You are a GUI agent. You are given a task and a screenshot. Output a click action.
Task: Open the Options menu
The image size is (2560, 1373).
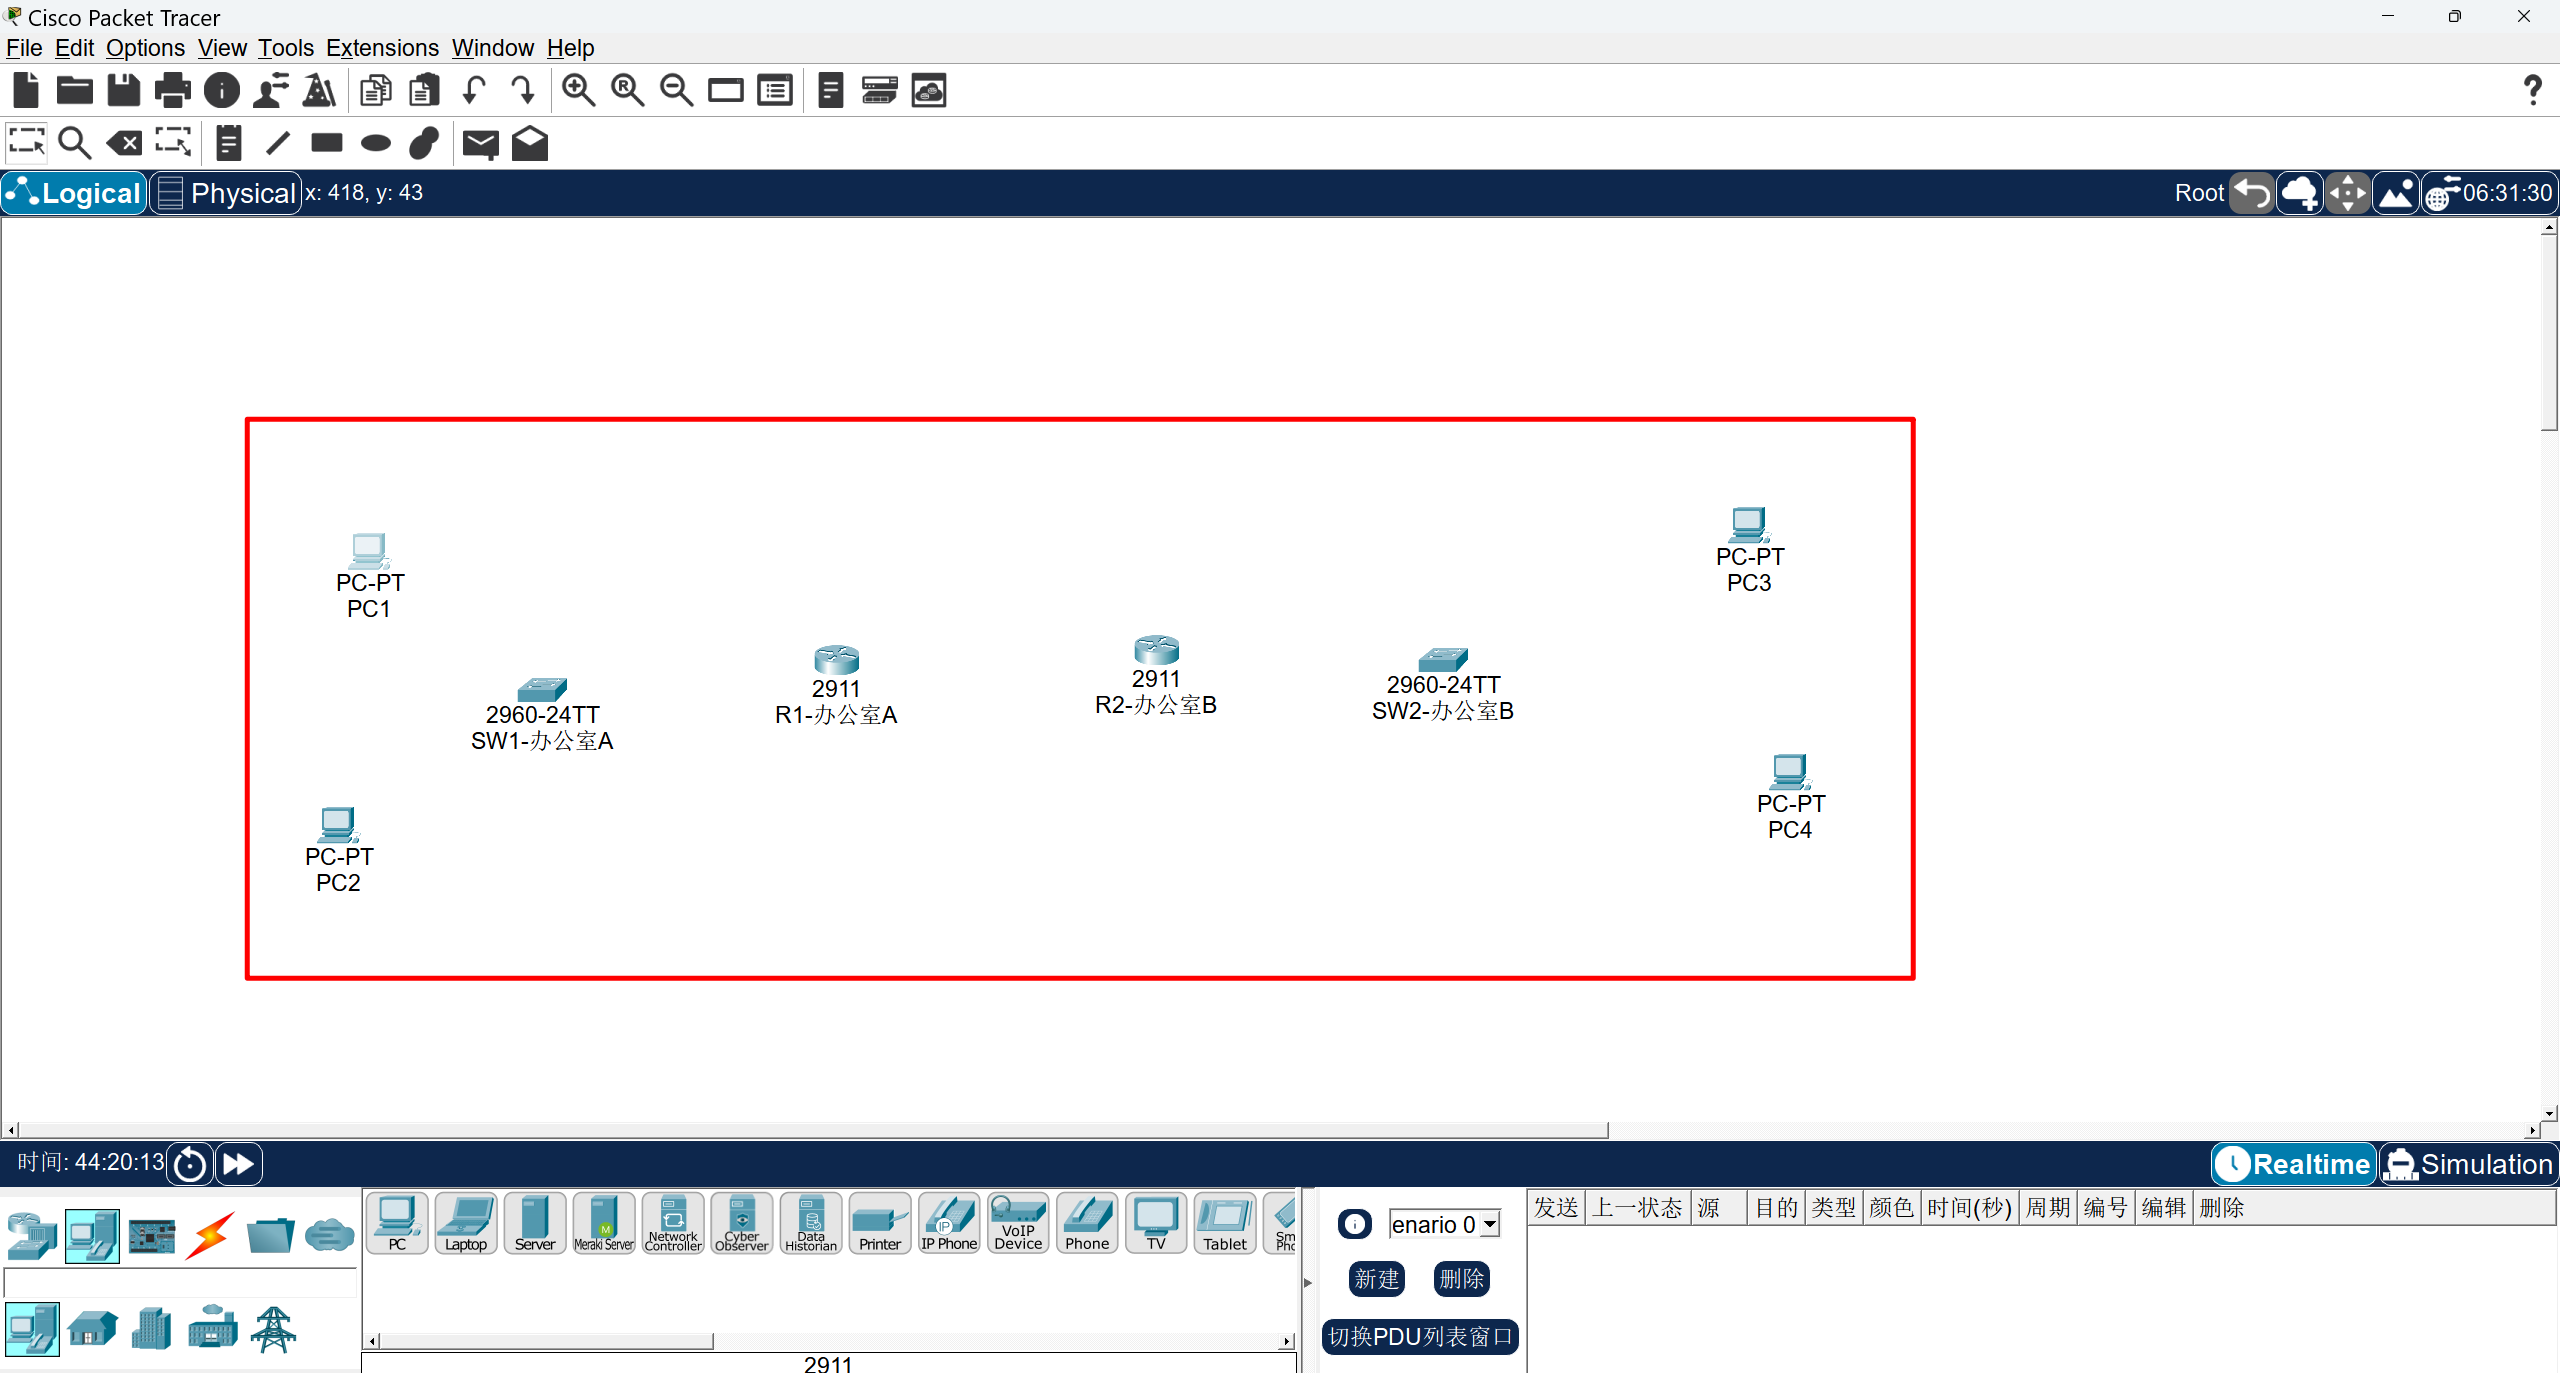(145, 48)
